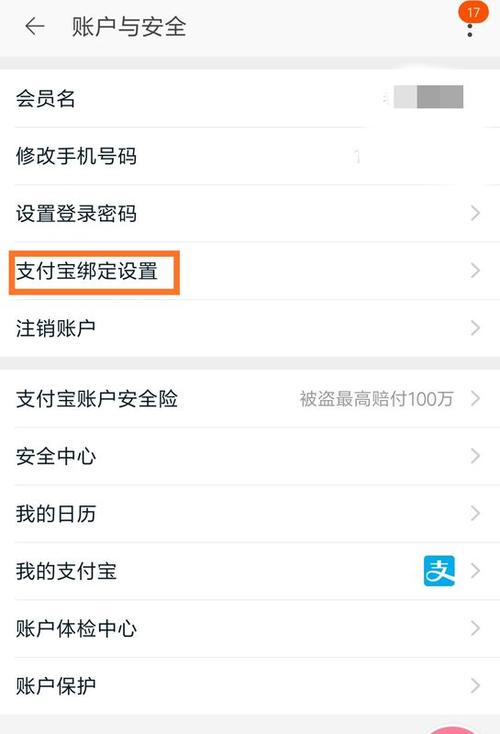Tap chevron next to 账户体检中心
This screenshot has width=500, height=734.
[x=475, y=628]
